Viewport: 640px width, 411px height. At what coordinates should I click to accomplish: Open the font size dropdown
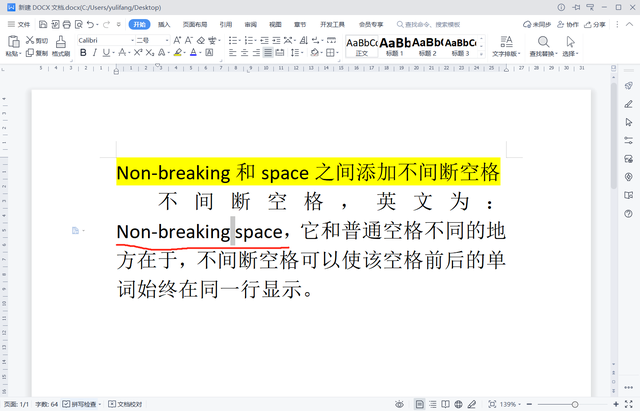coord(152,40)
